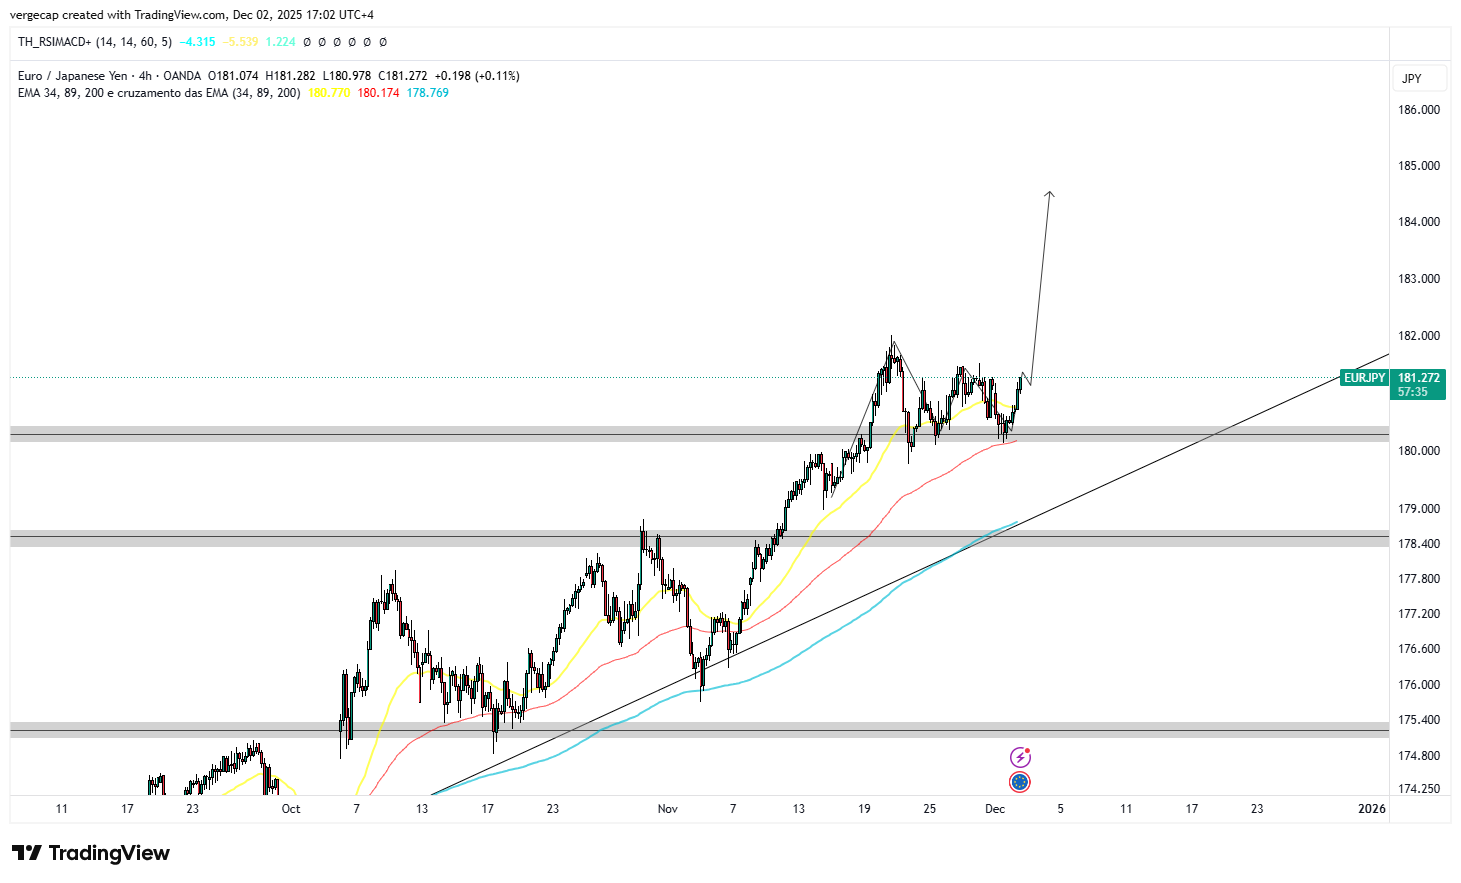
Task: Toggle the last ∅ hidden value marker
Action: coord(383,43)
